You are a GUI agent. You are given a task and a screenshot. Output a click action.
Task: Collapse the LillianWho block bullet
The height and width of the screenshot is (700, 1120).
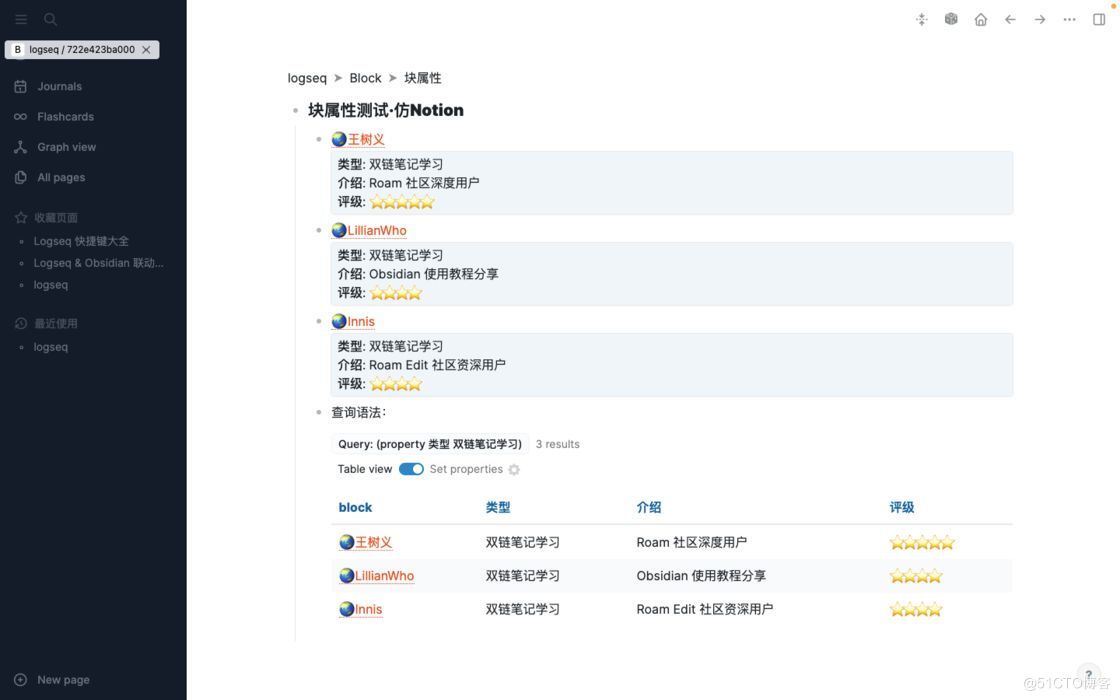[x=319, y=230]
